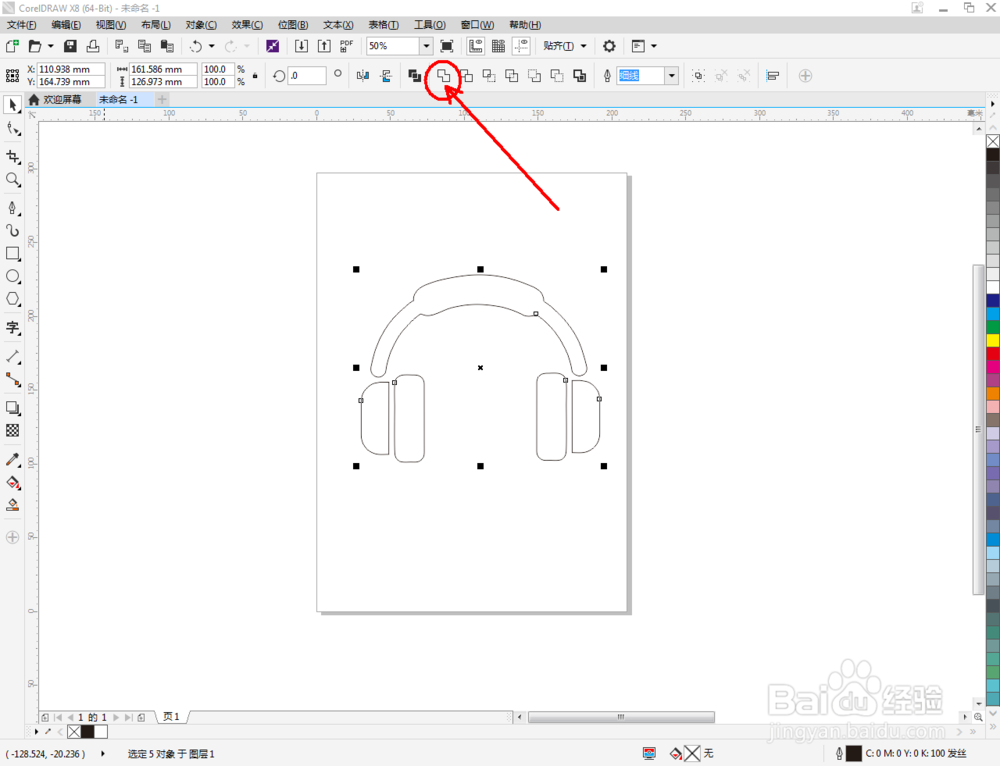Publish to PDF

(346, 46)
